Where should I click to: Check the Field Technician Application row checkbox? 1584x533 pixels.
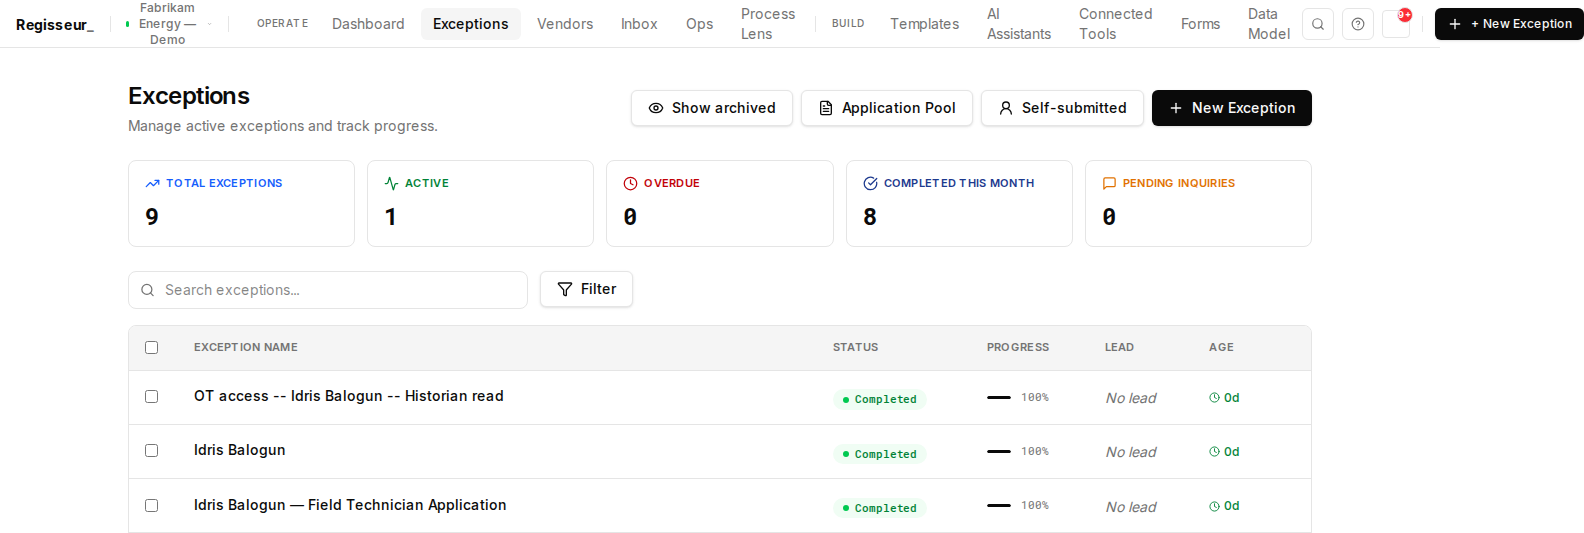click(152, 506)
